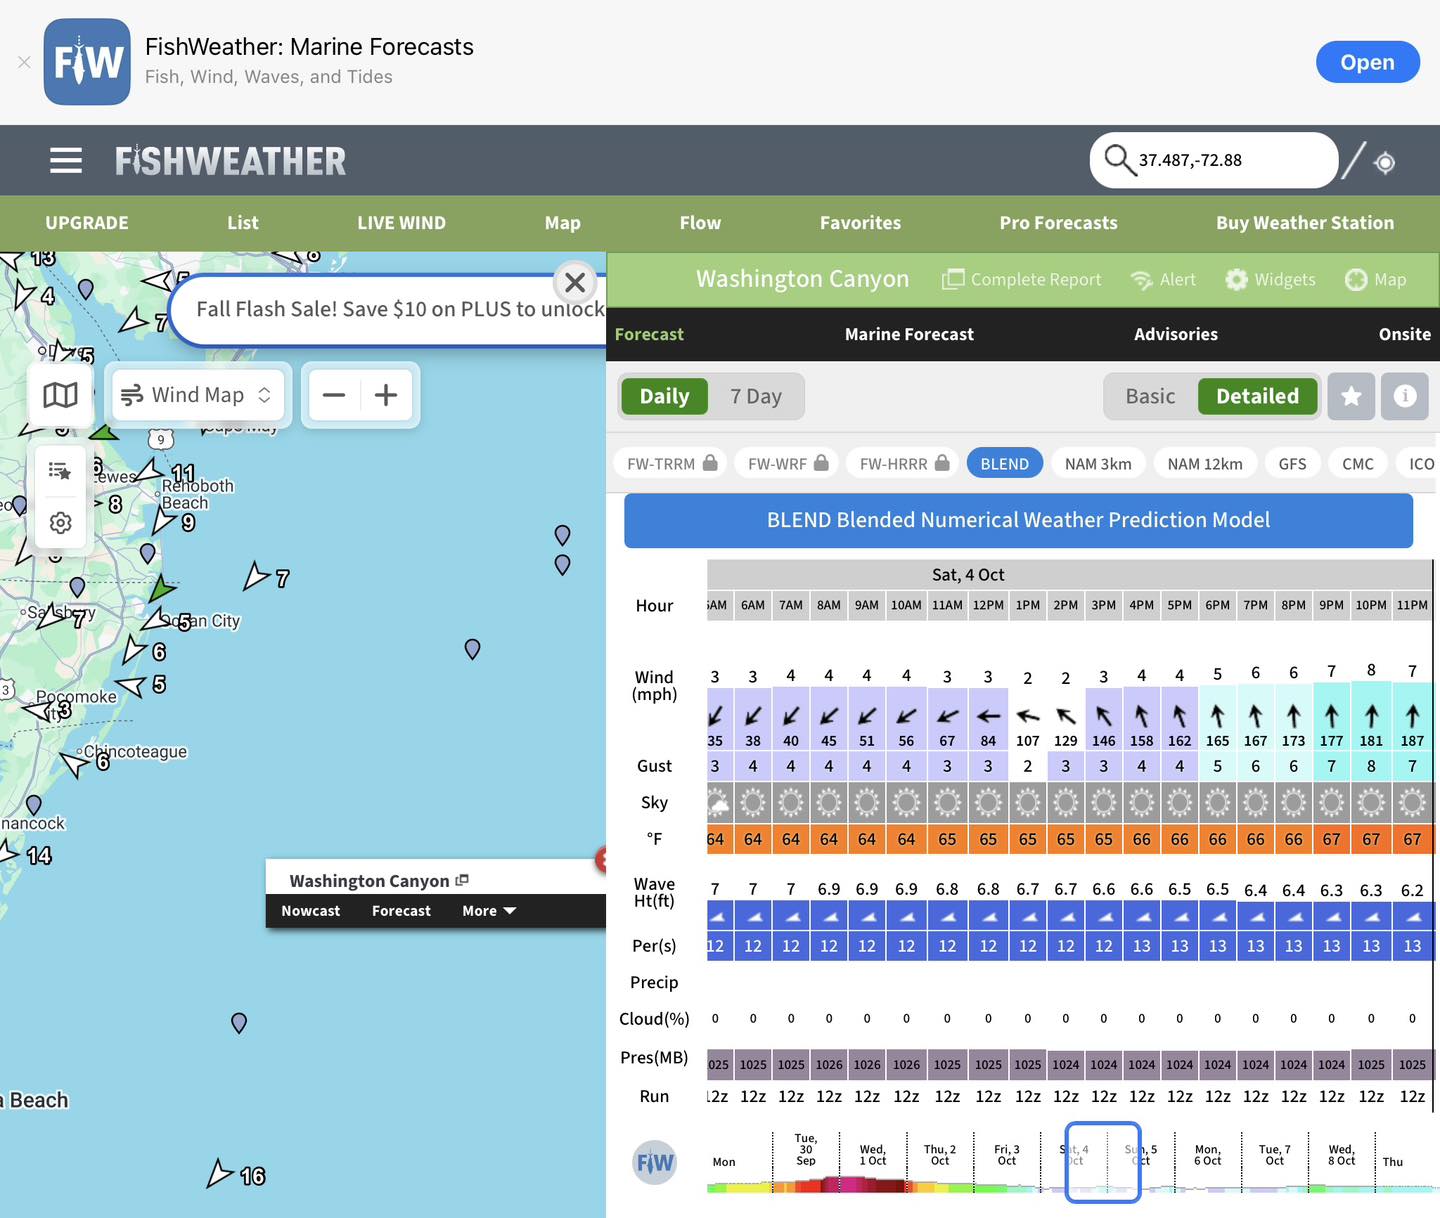
Task: Select the GFS model
Action: point(1292,464)
